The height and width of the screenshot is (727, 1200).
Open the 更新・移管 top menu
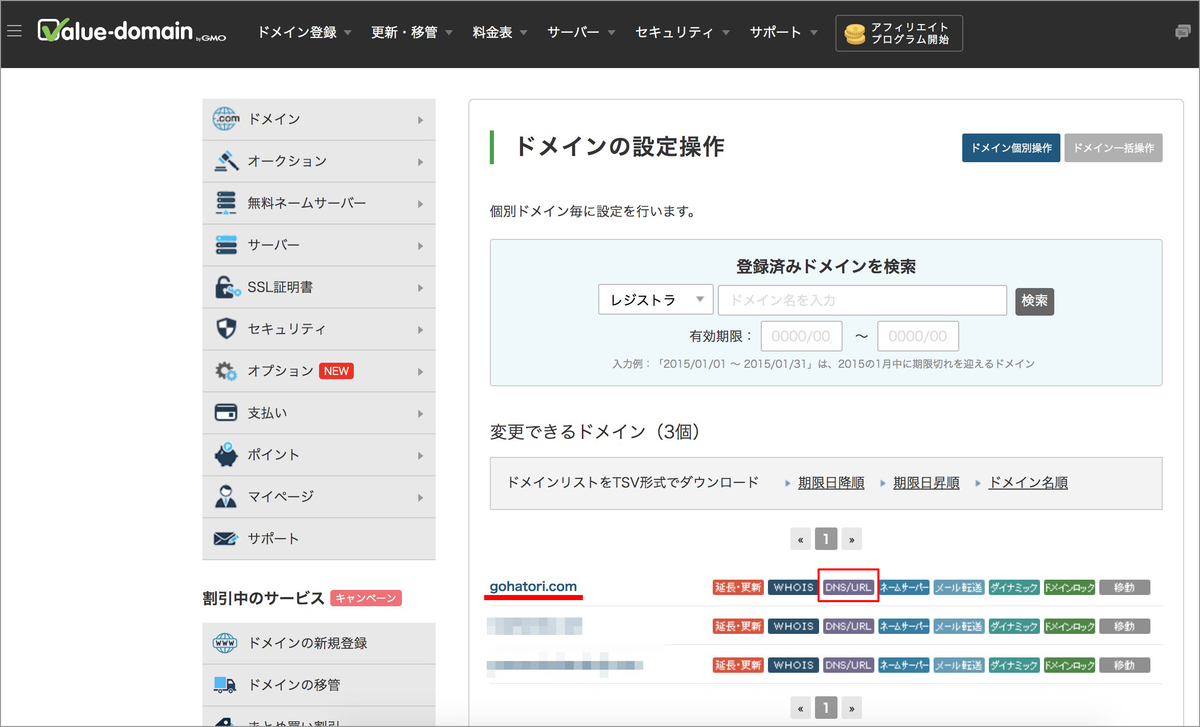tap(414, 32)
